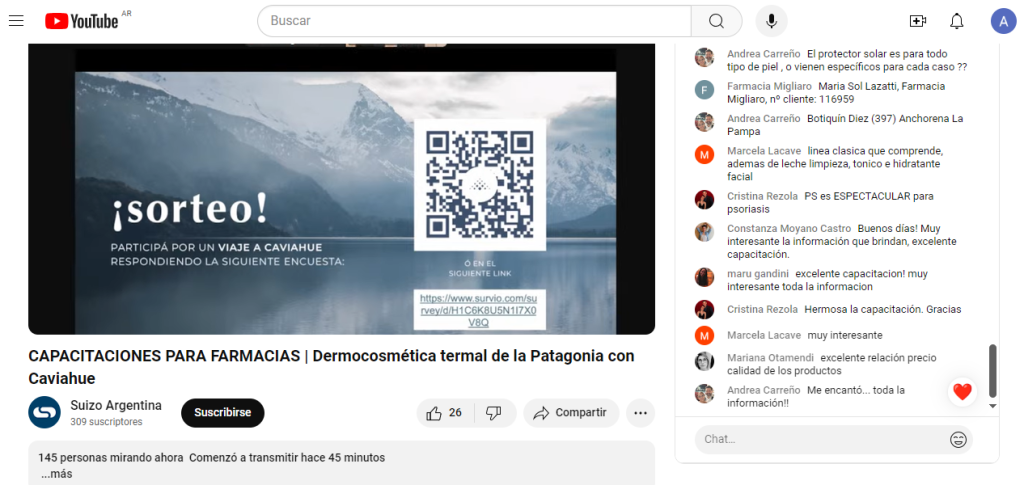Image resolution: width=1024 pixels, height=485 pixels.
Task: Open notifications bell
Action: click(957, 21)
